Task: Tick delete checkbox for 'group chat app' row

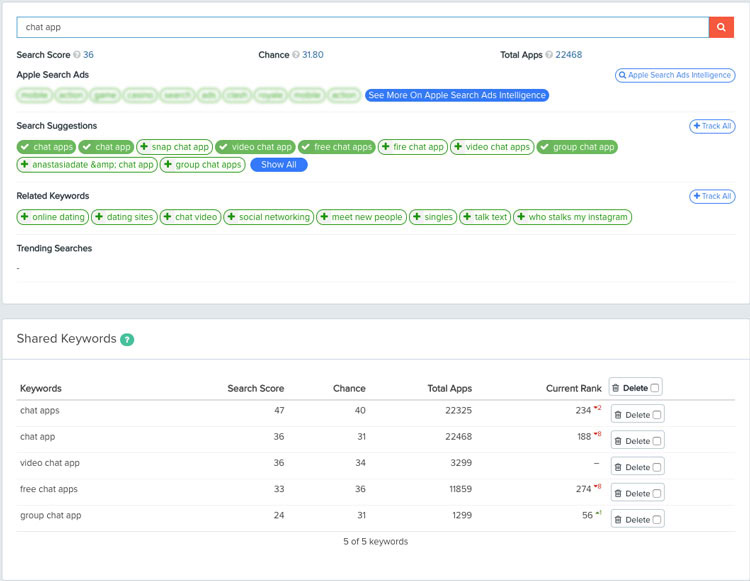Action: tap(657, 520)
